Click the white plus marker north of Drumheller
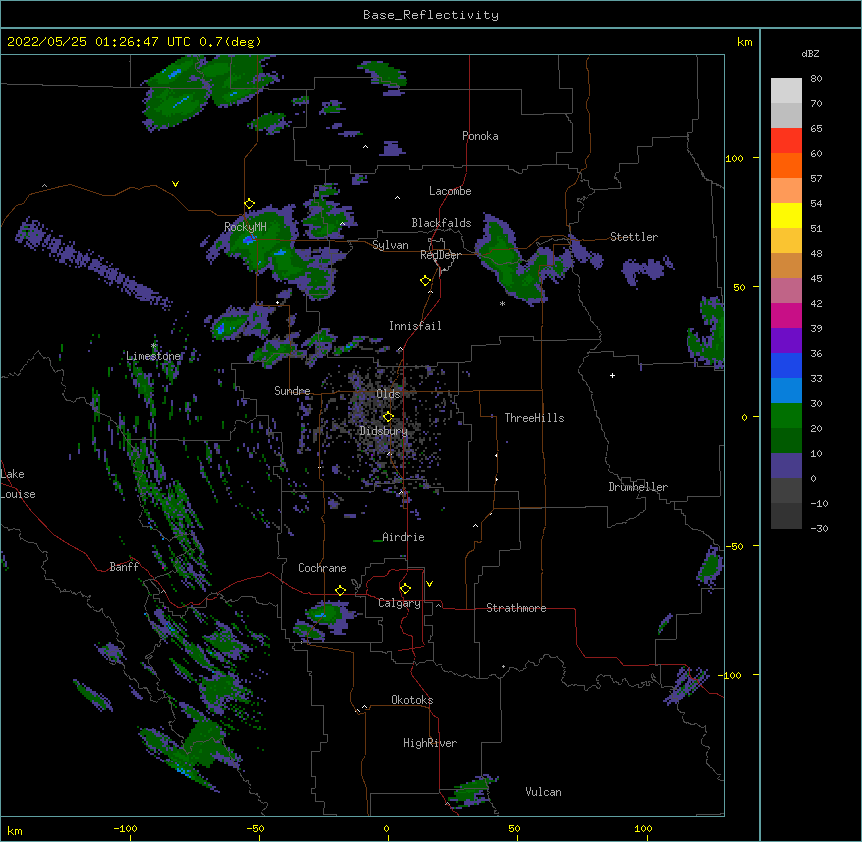The width and height of the screenshot is (862, 842). 612,375
